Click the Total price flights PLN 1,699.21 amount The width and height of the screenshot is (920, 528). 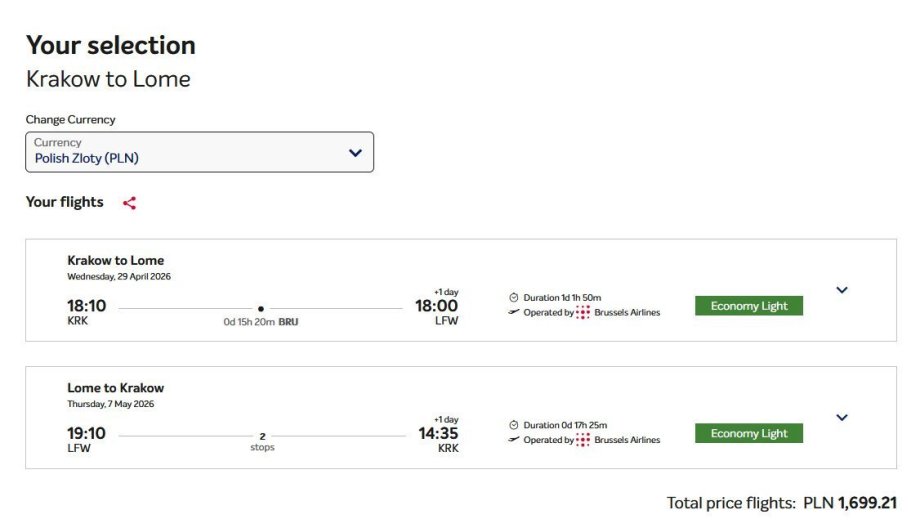[x=866, y=503]
